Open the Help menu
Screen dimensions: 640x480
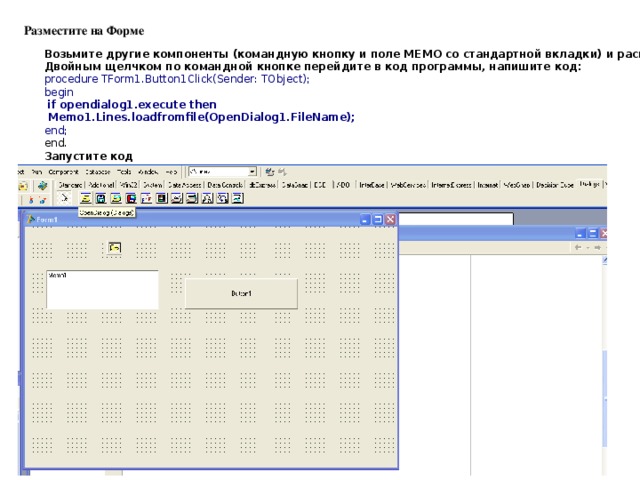(171, 172)
